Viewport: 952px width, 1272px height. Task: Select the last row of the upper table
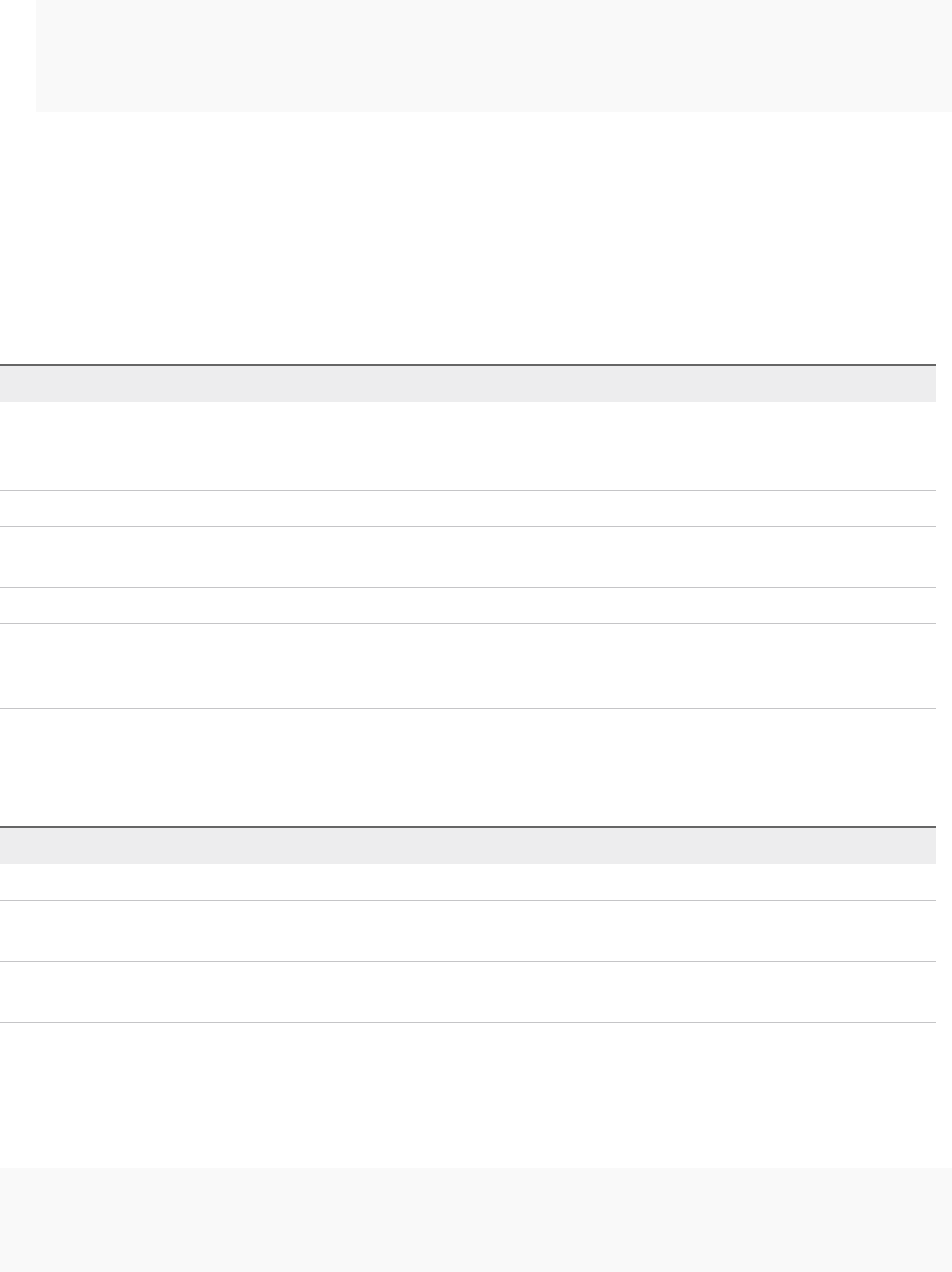click(468, 666)
